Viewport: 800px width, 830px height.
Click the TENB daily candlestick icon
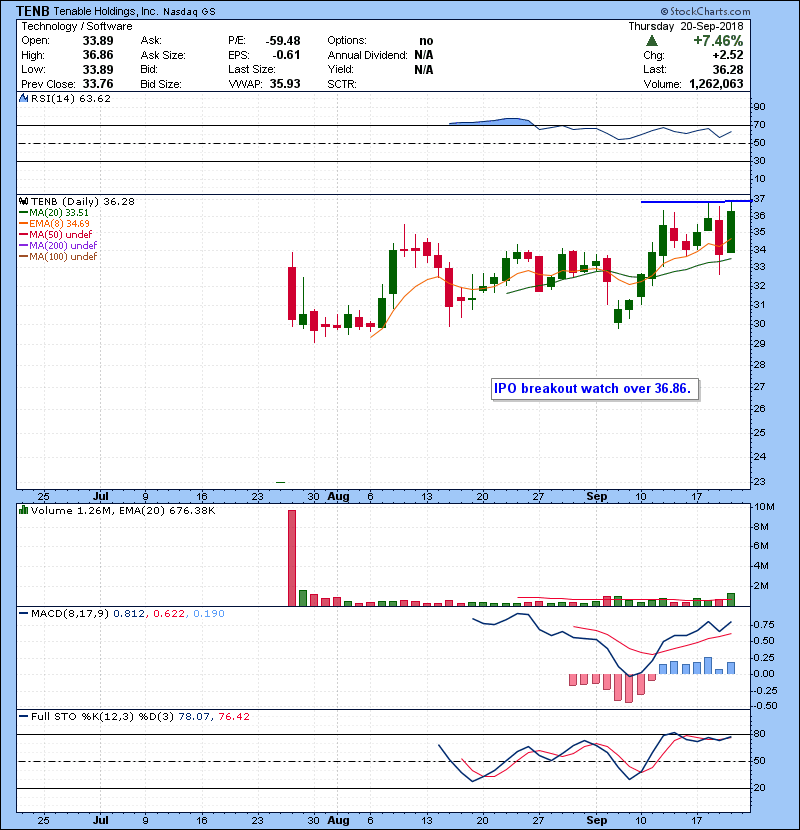pyautogui.click(x=23, y=201)
